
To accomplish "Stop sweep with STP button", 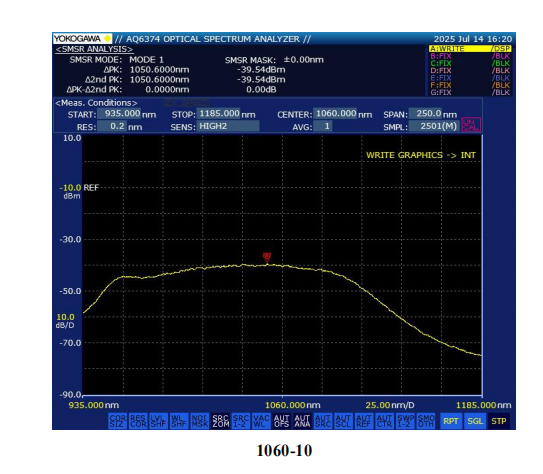I will [499, 421].
